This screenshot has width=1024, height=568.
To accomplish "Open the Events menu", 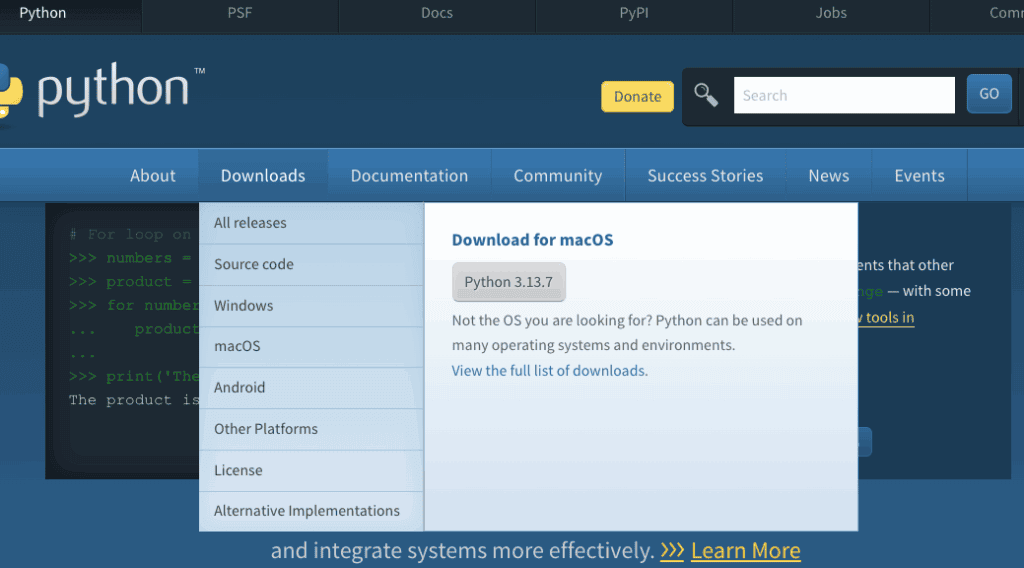I will [x=920, y=176].
